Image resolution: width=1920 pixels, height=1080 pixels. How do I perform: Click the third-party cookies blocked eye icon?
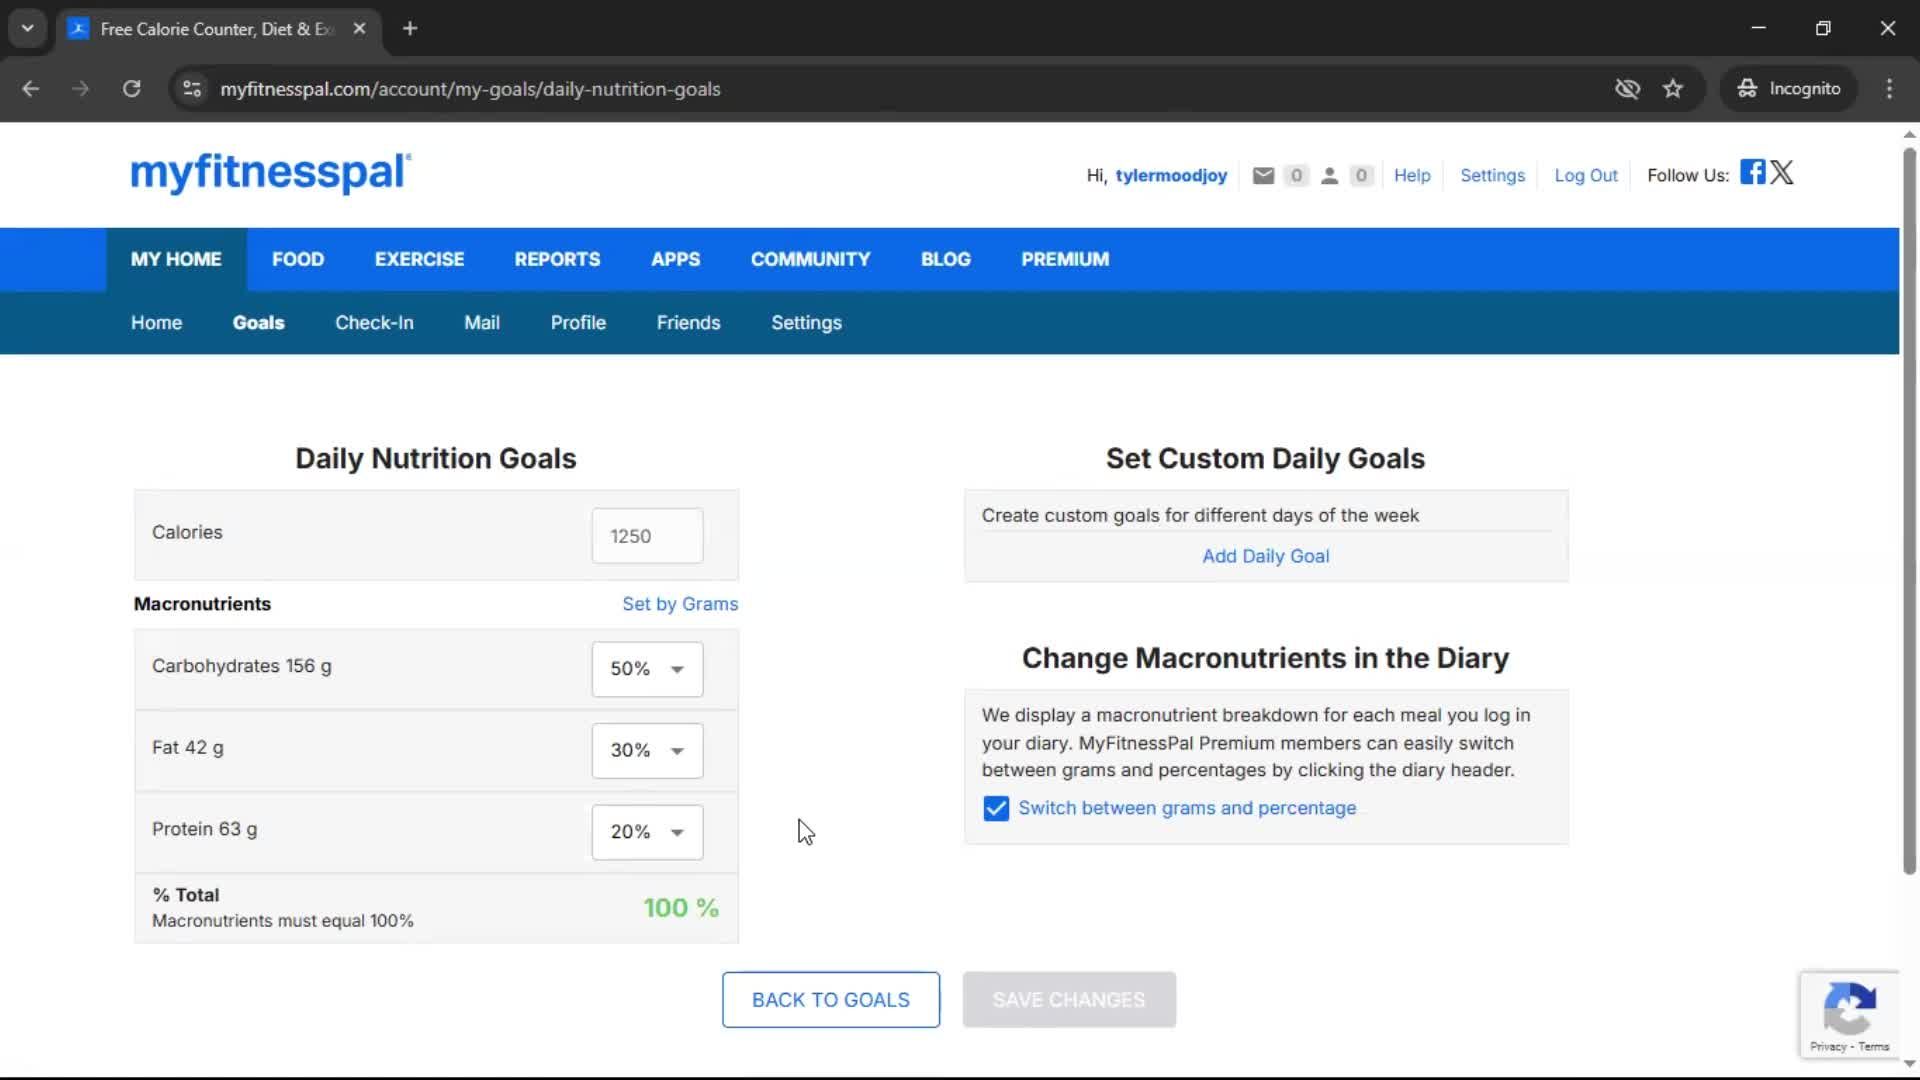pos(1627,88)
